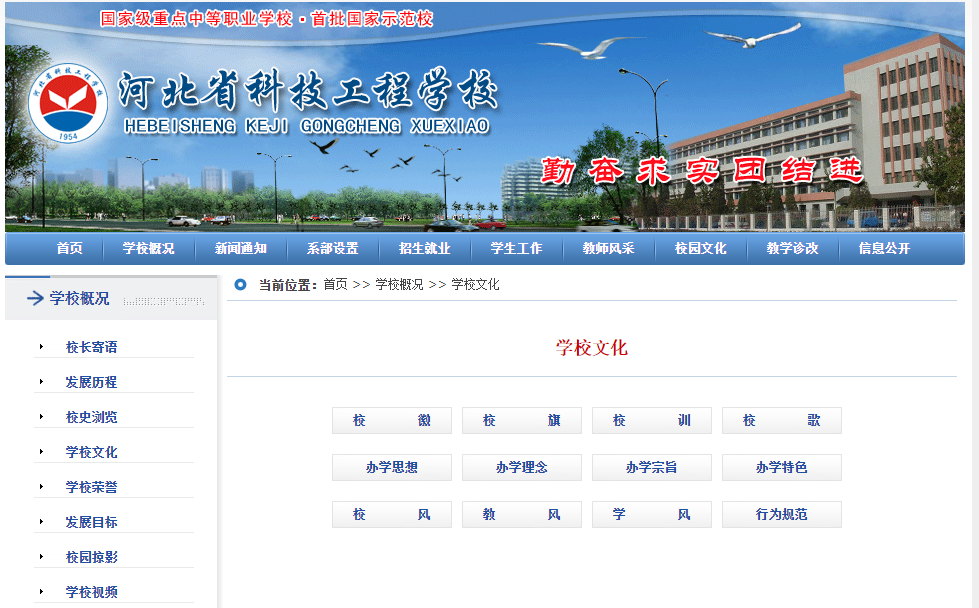Select 校园掠影 in the sidebar
The image size is (979, 608).
92,557
